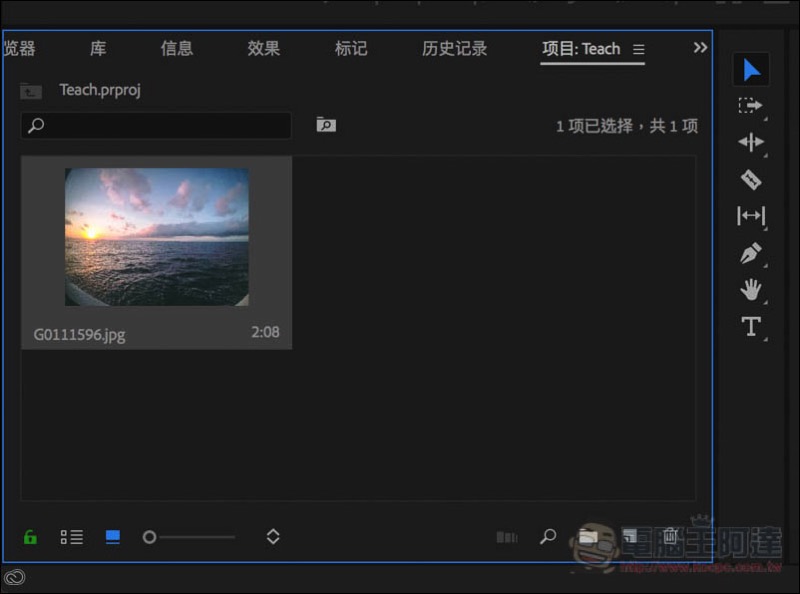Image resolution: width=800 pixels, height=594 pixels.
Task: Select the Hand tool
Action: pos(751,289)
